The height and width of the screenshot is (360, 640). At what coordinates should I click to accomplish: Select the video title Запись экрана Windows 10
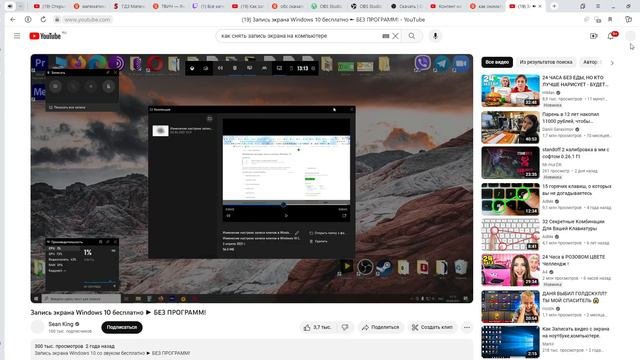tap(118, 312)
